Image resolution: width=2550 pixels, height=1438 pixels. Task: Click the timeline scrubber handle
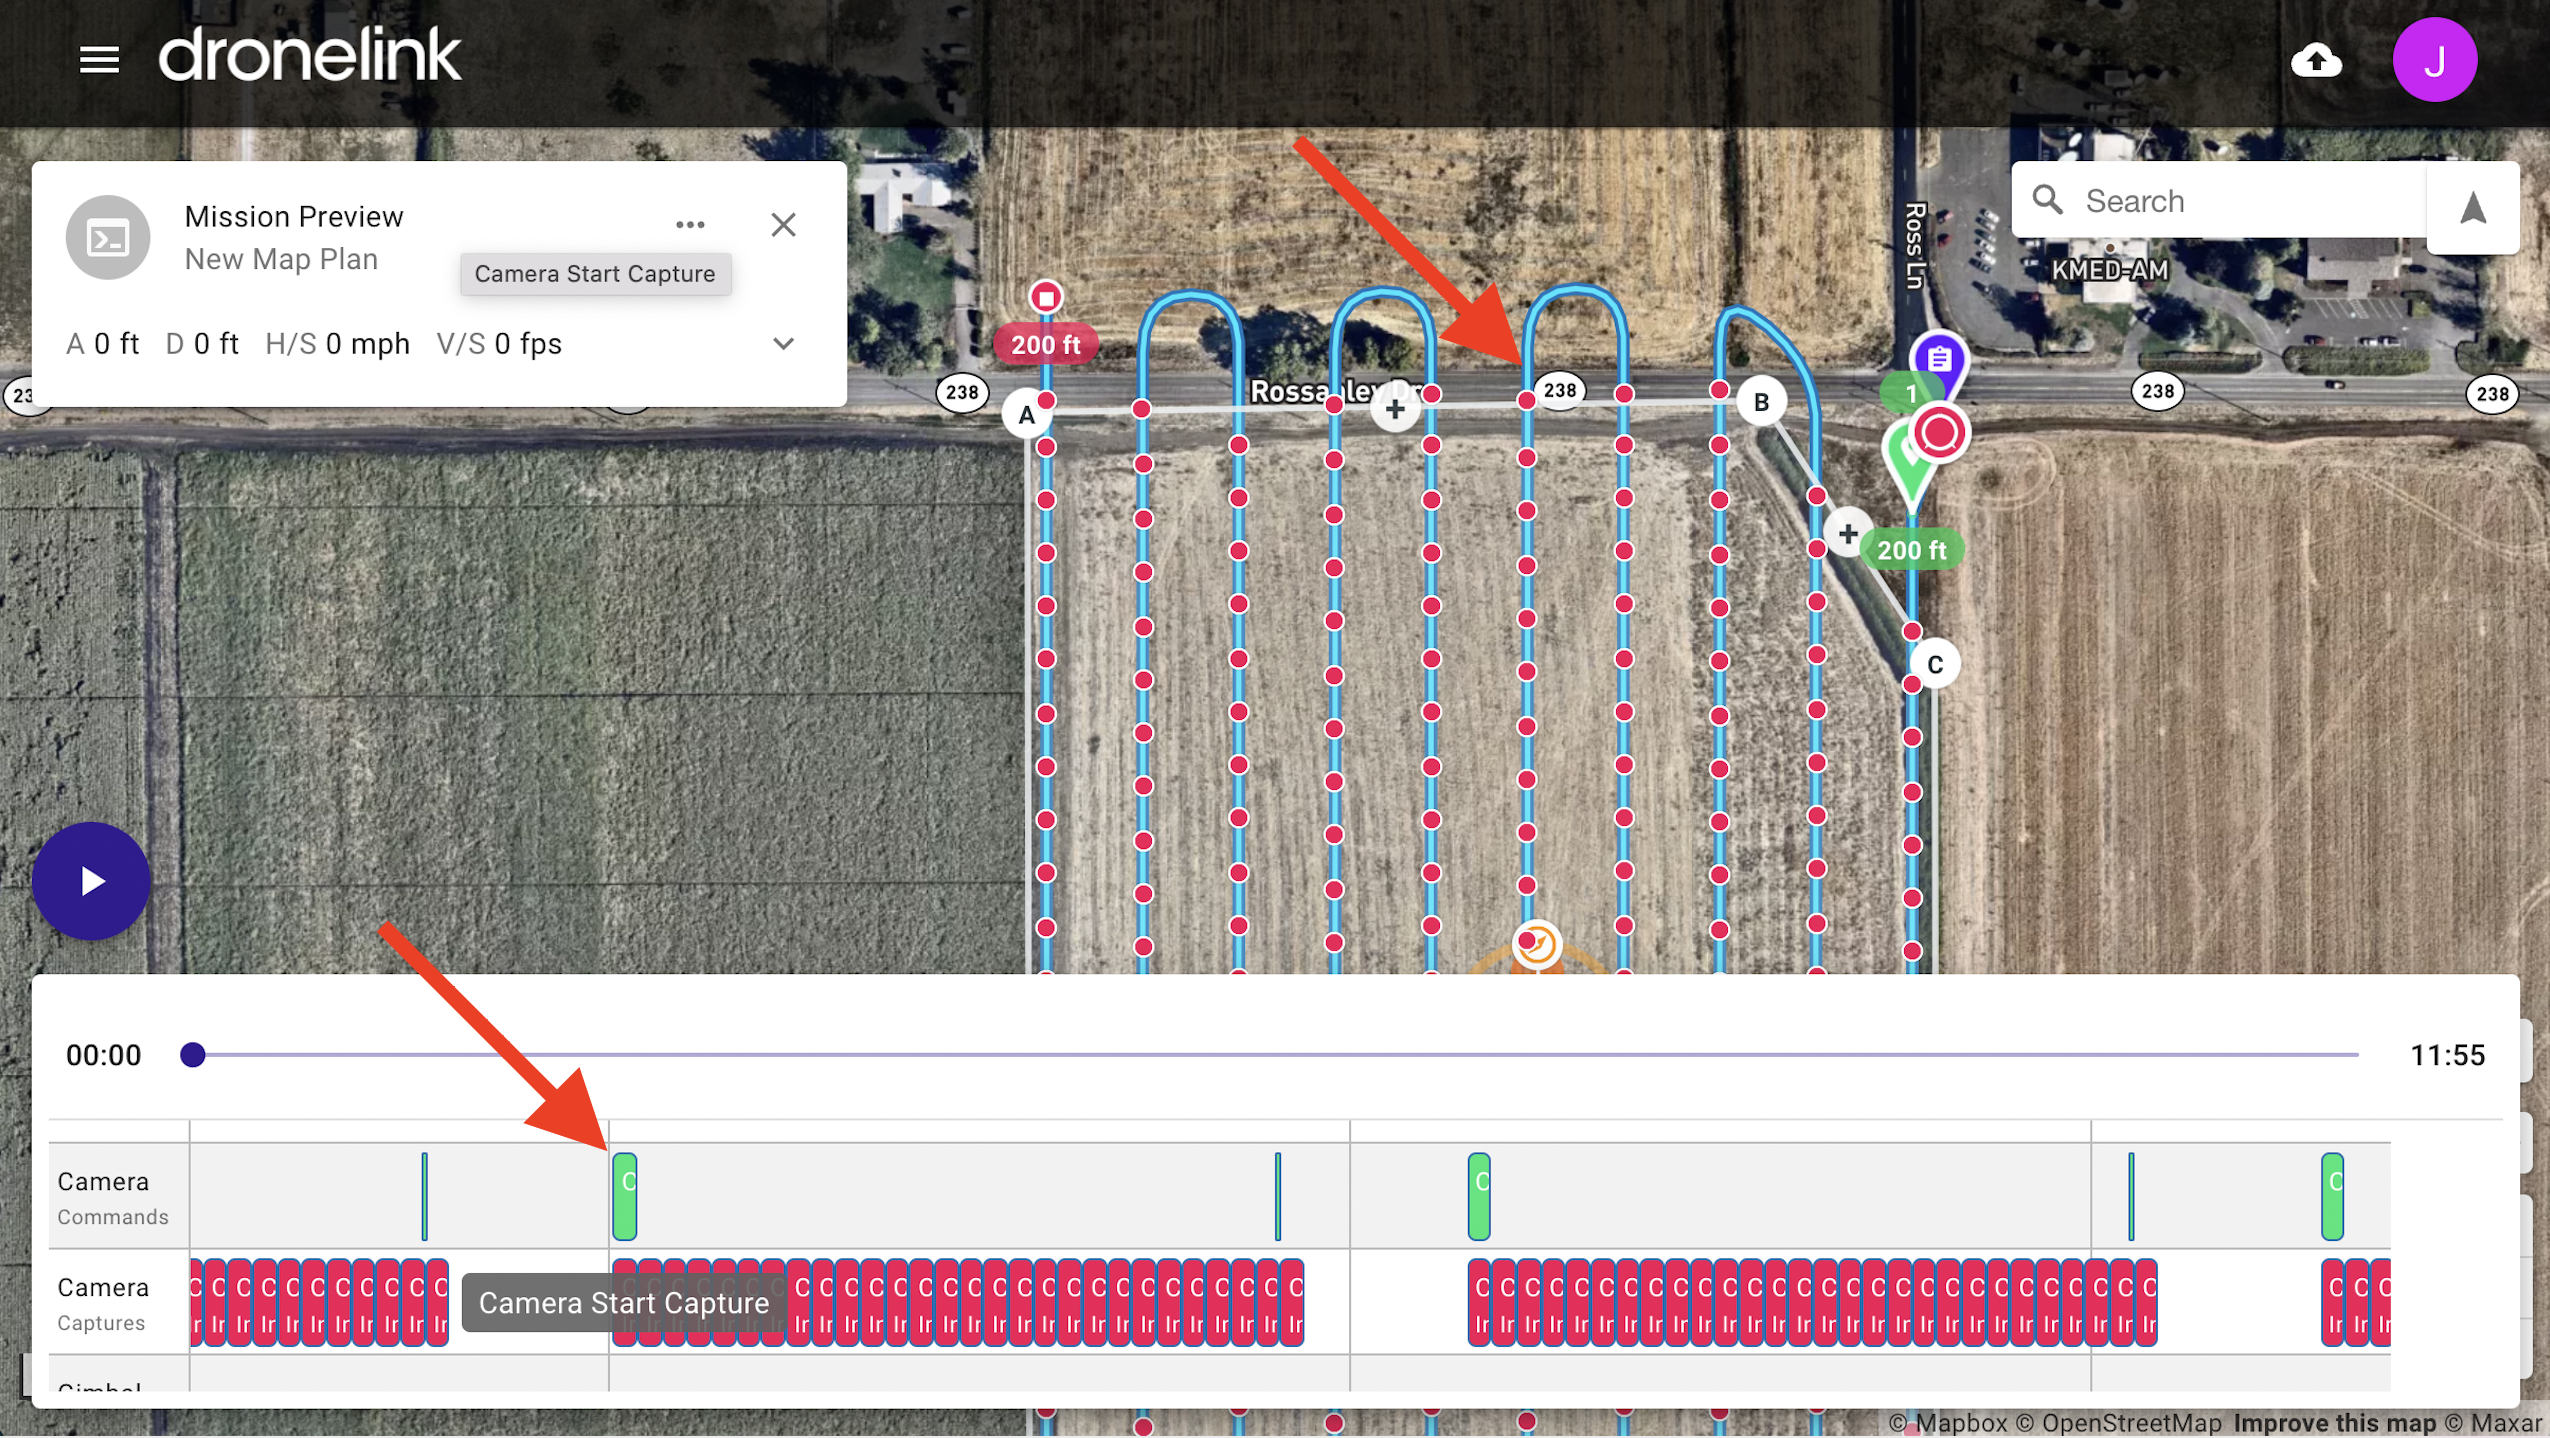193,1054
